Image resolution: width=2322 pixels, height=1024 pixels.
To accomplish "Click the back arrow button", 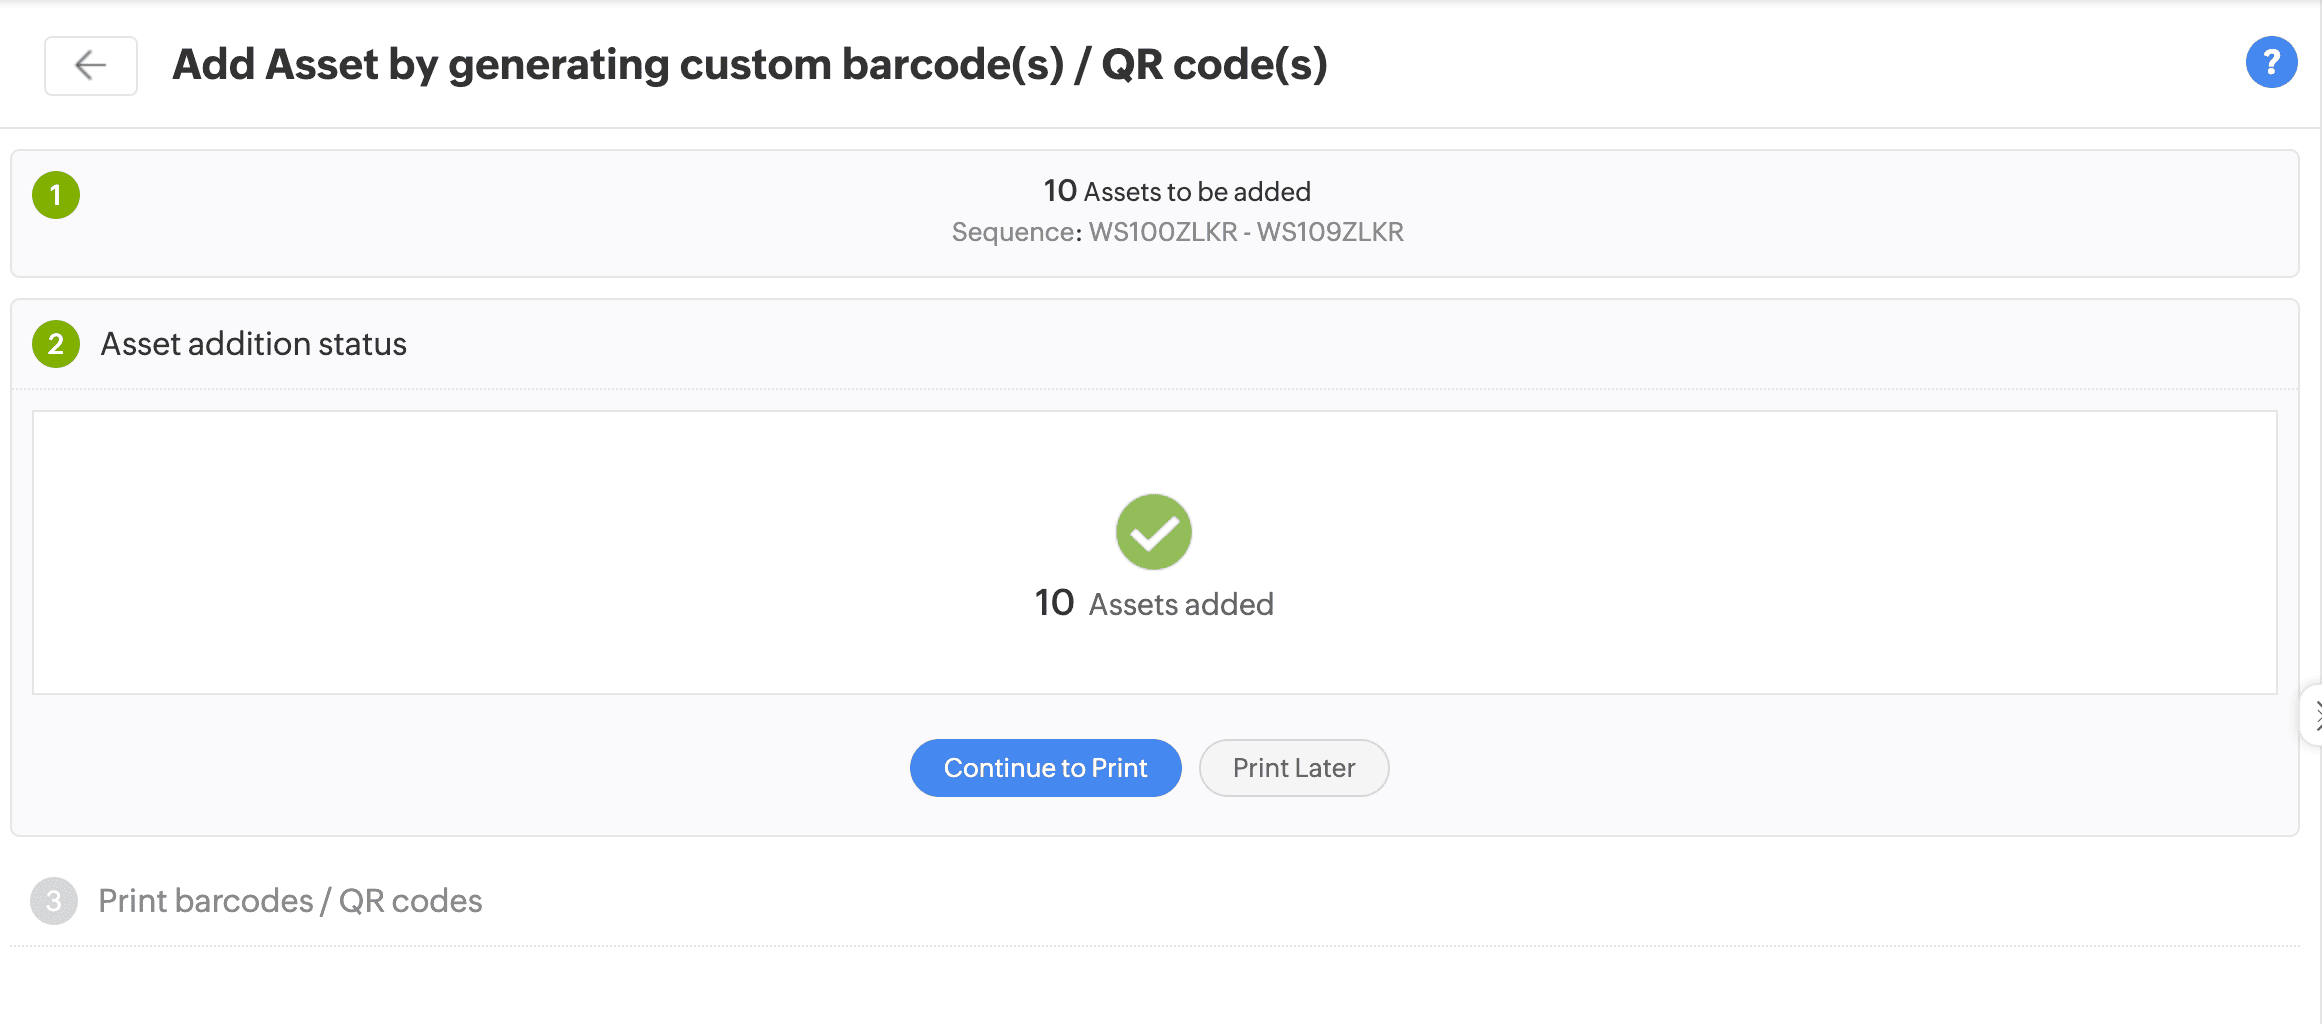I will 91,66.
